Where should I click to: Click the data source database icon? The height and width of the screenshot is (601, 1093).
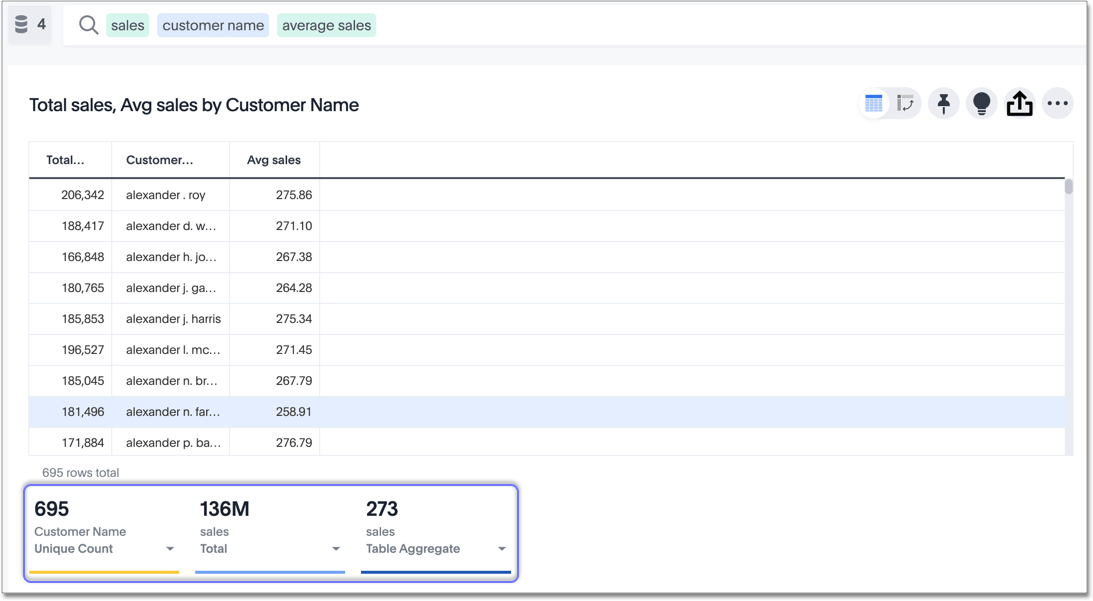coord(21,24)
